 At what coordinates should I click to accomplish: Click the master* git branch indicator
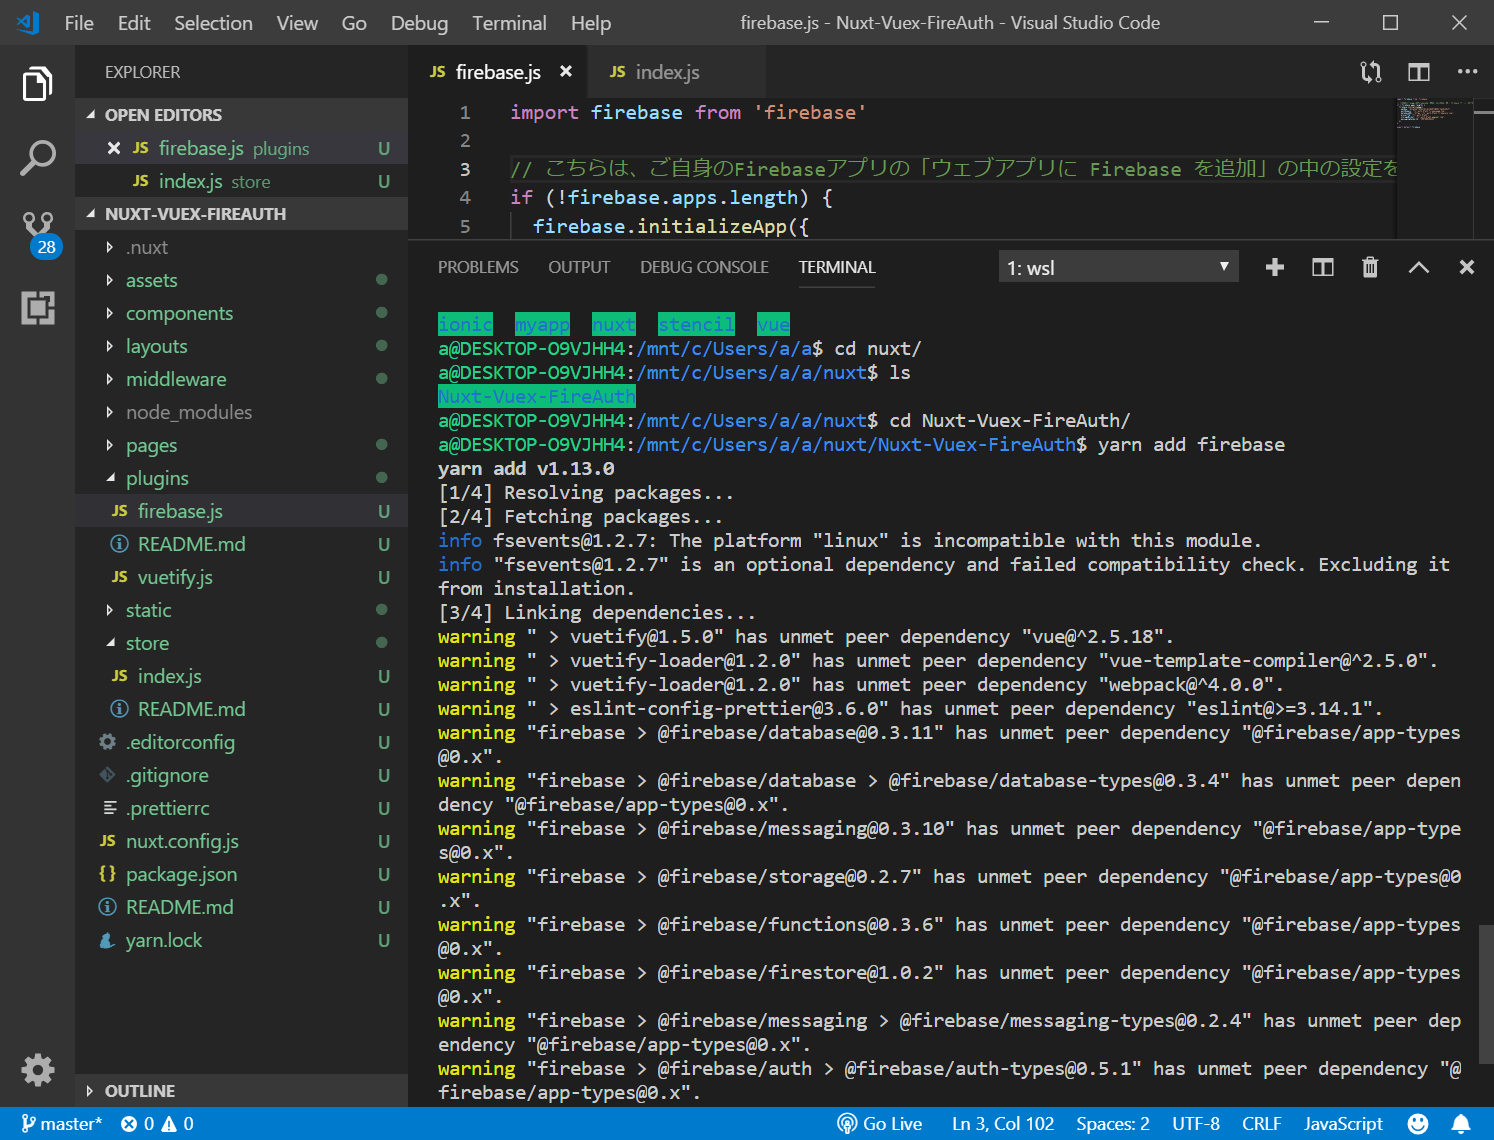tap(61, 1124)
